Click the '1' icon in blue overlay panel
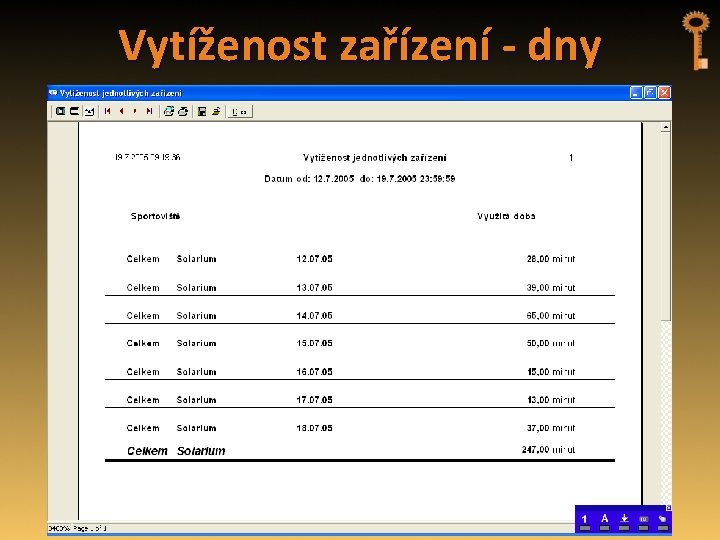Image resolution: width=720 pixels, height=540 pixels. [x=584, y=521]
